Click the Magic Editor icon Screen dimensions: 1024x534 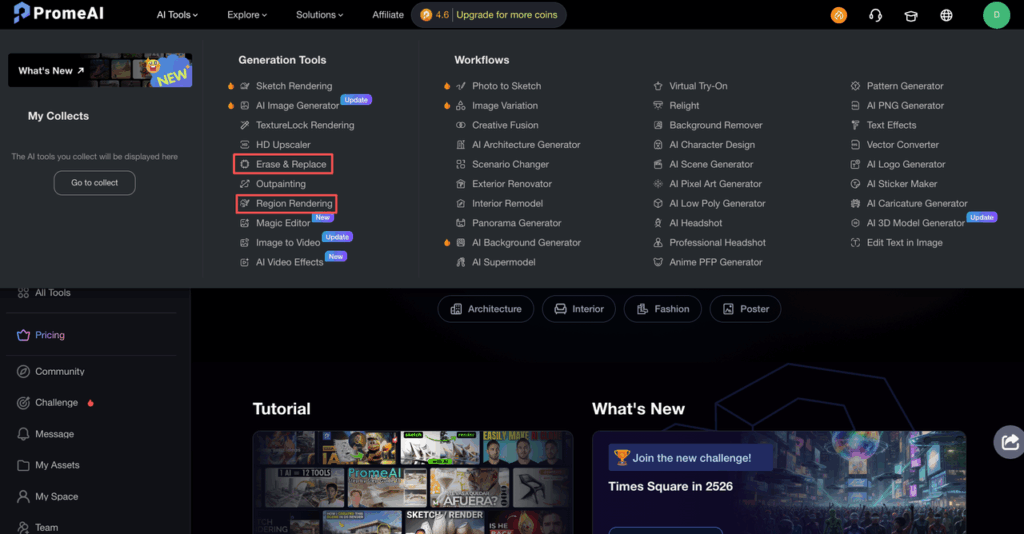pyautogui.click(x=245, y=223)
